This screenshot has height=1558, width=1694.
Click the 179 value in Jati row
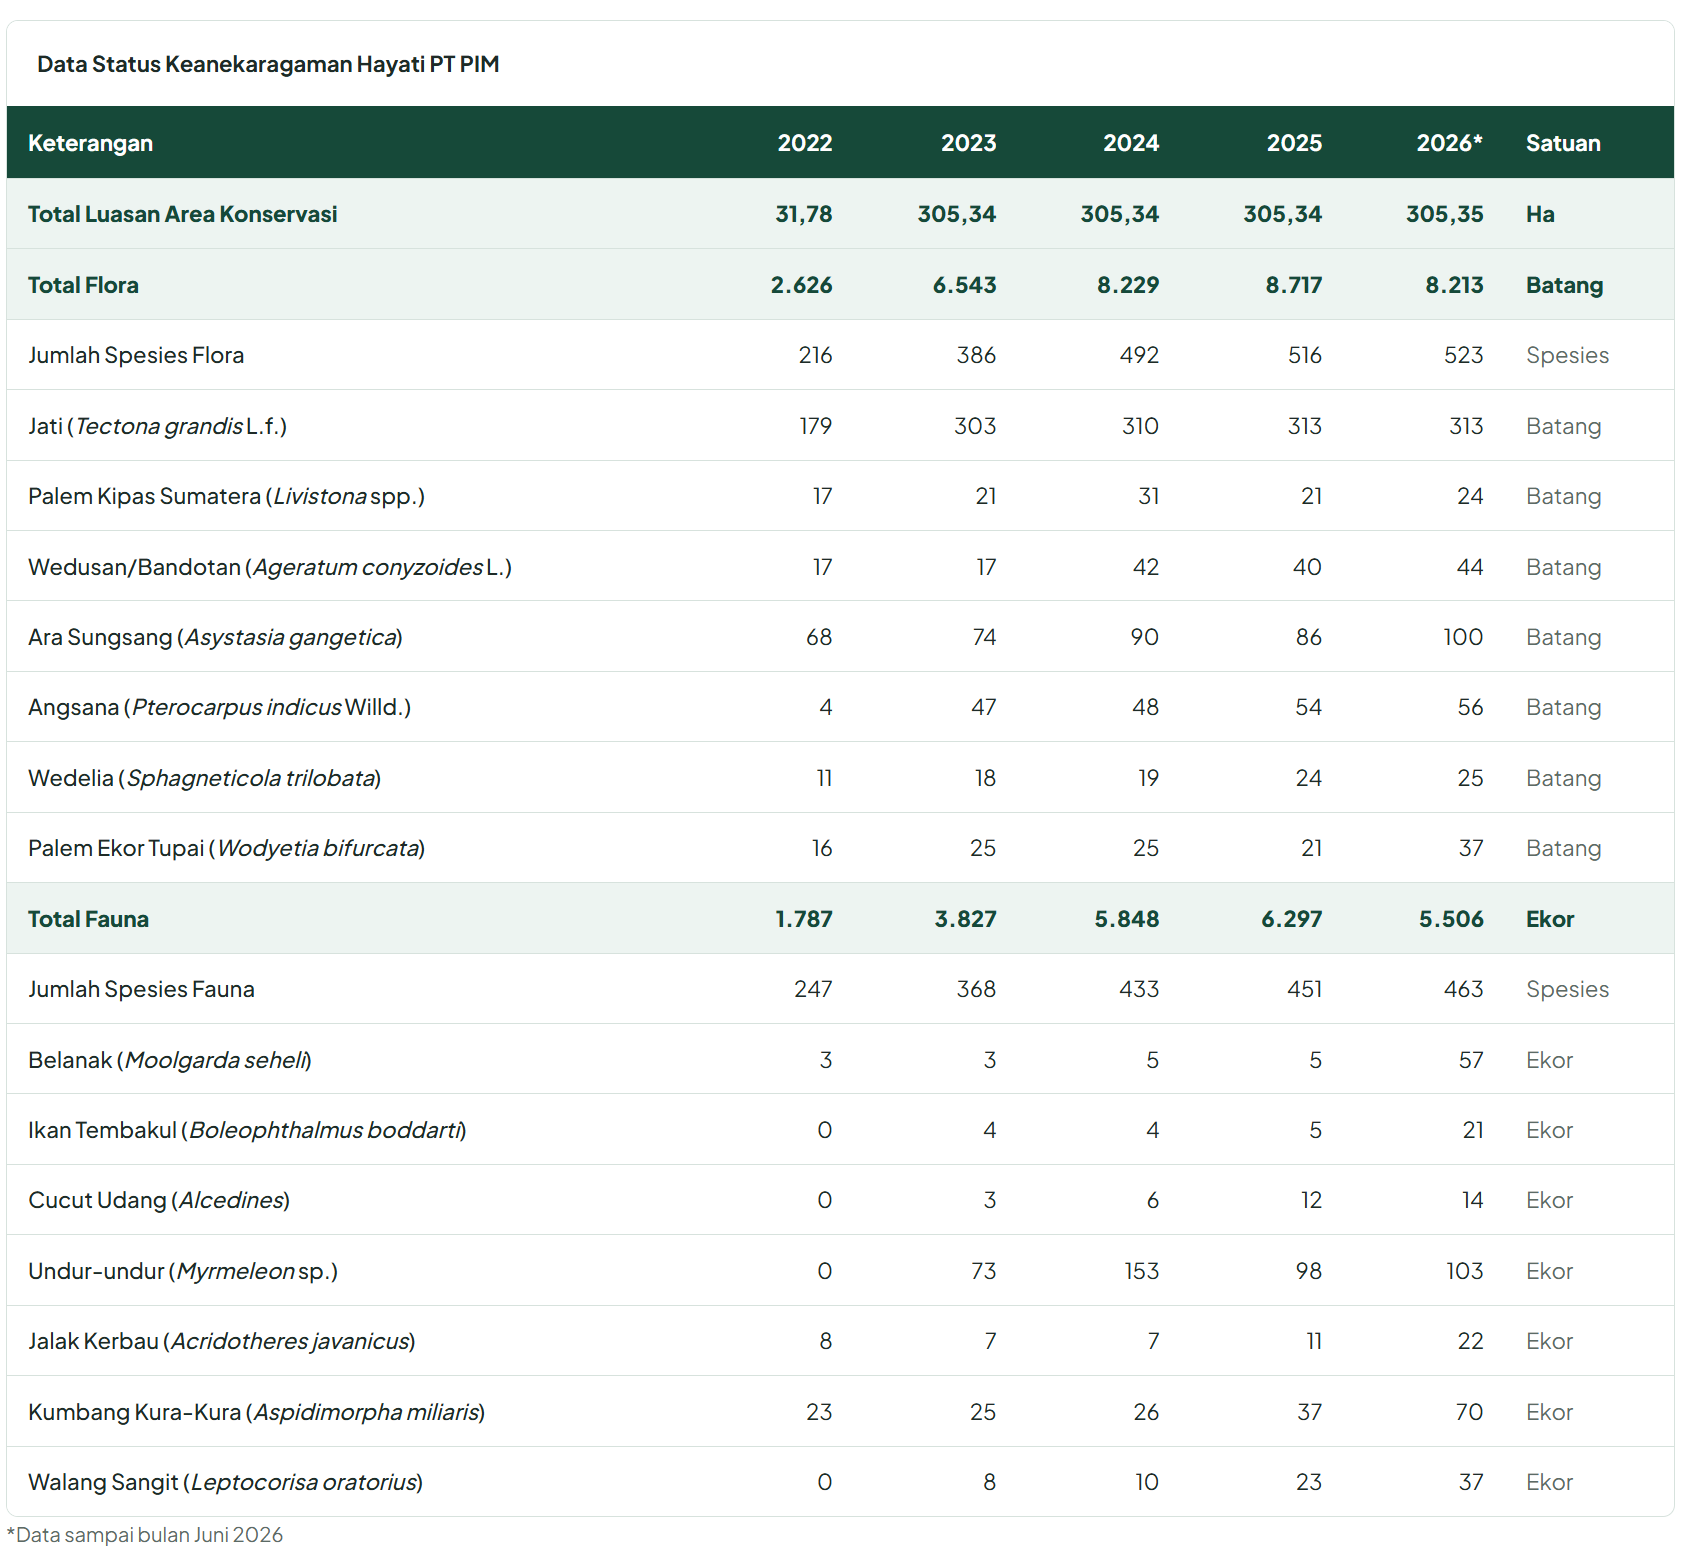pos(815,426)
